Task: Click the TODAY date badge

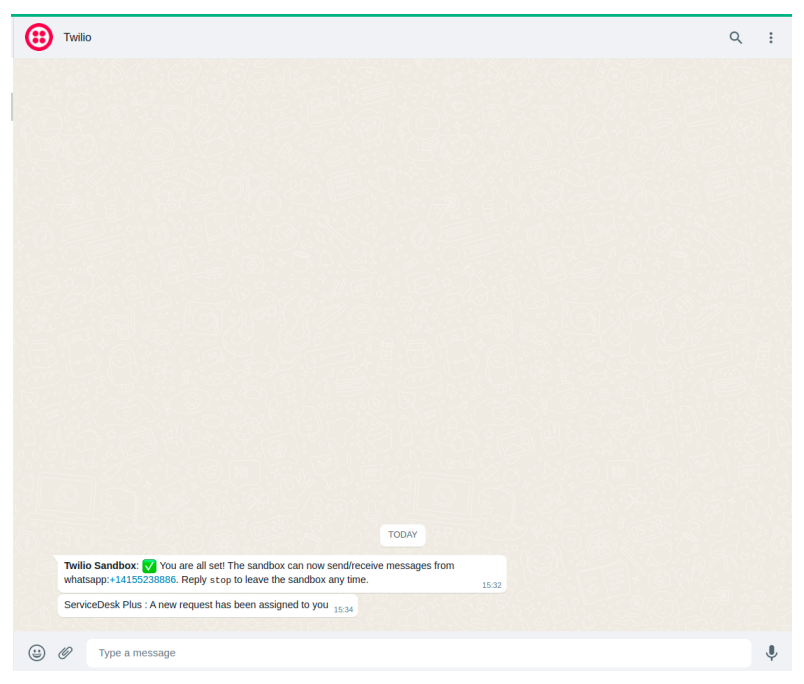Action: coord(402,535)
